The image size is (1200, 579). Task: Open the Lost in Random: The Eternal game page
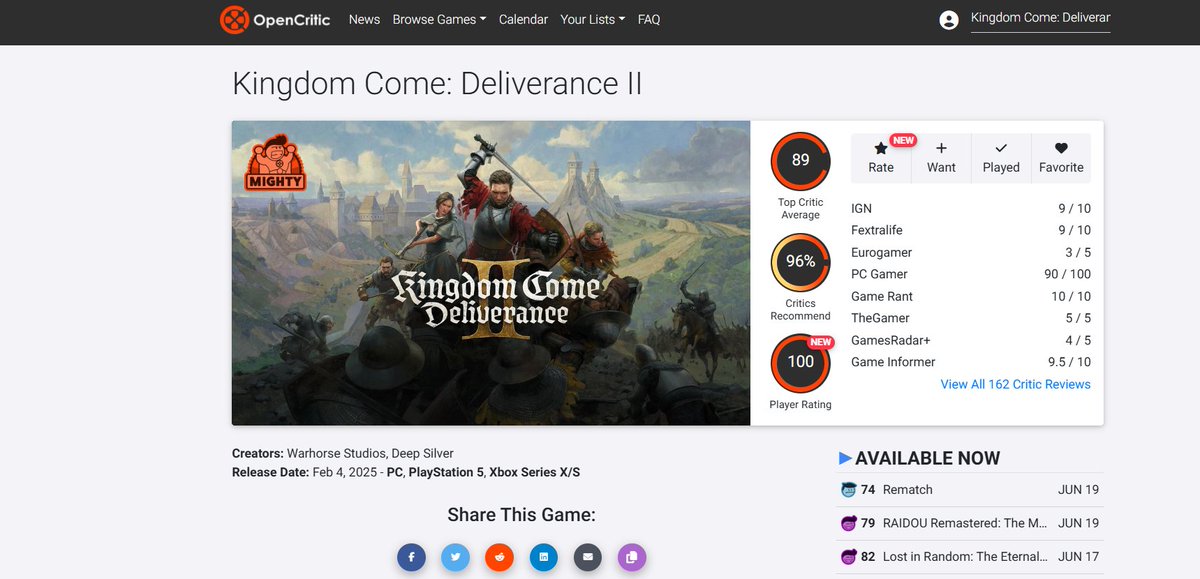coord(965,557)
